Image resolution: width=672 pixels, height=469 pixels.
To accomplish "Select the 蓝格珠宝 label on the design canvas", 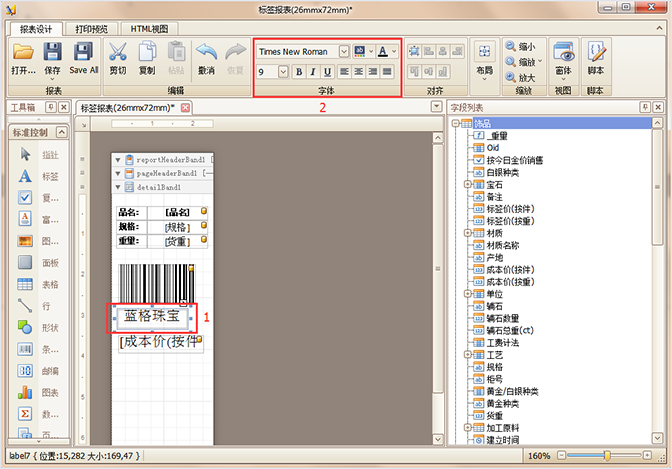I will tap(152, 316).
